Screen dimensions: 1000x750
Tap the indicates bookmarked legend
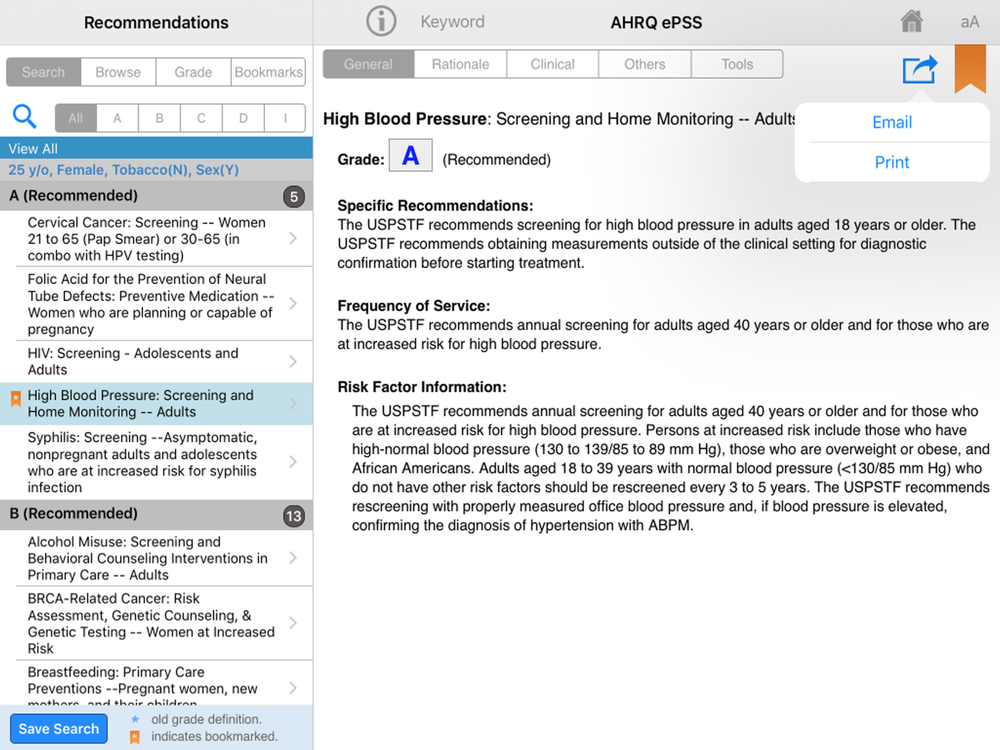[214, 736]
